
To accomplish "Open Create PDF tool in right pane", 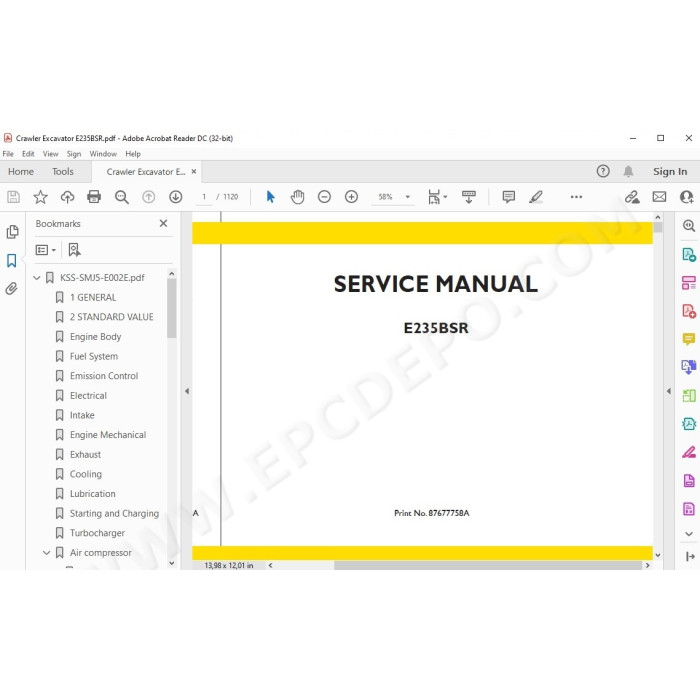I will point(689,311).
